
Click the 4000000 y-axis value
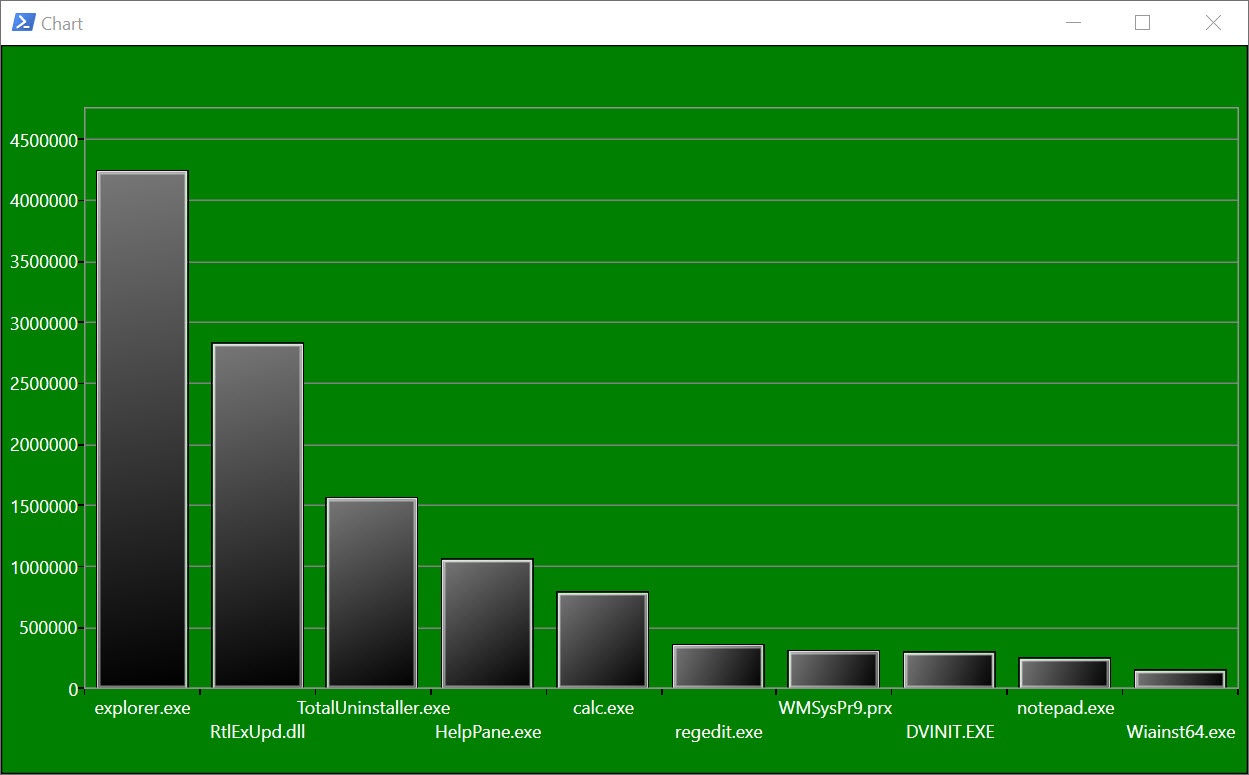(x=43, y=201)
